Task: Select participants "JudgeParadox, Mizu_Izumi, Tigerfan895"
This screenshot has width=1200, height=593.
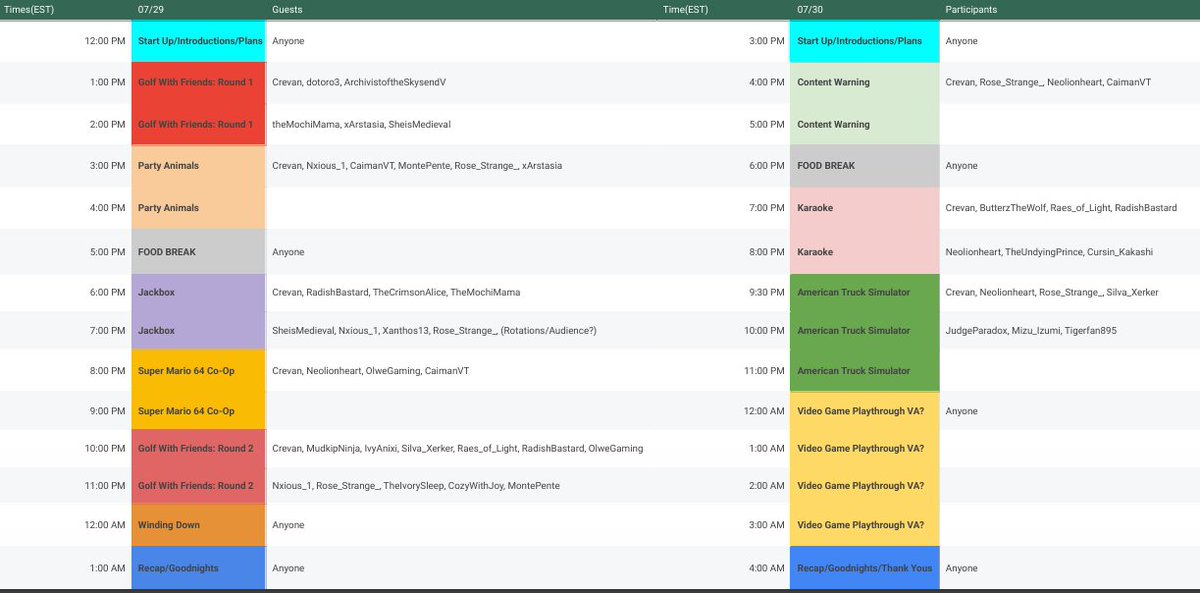Action: (1033, 330)
